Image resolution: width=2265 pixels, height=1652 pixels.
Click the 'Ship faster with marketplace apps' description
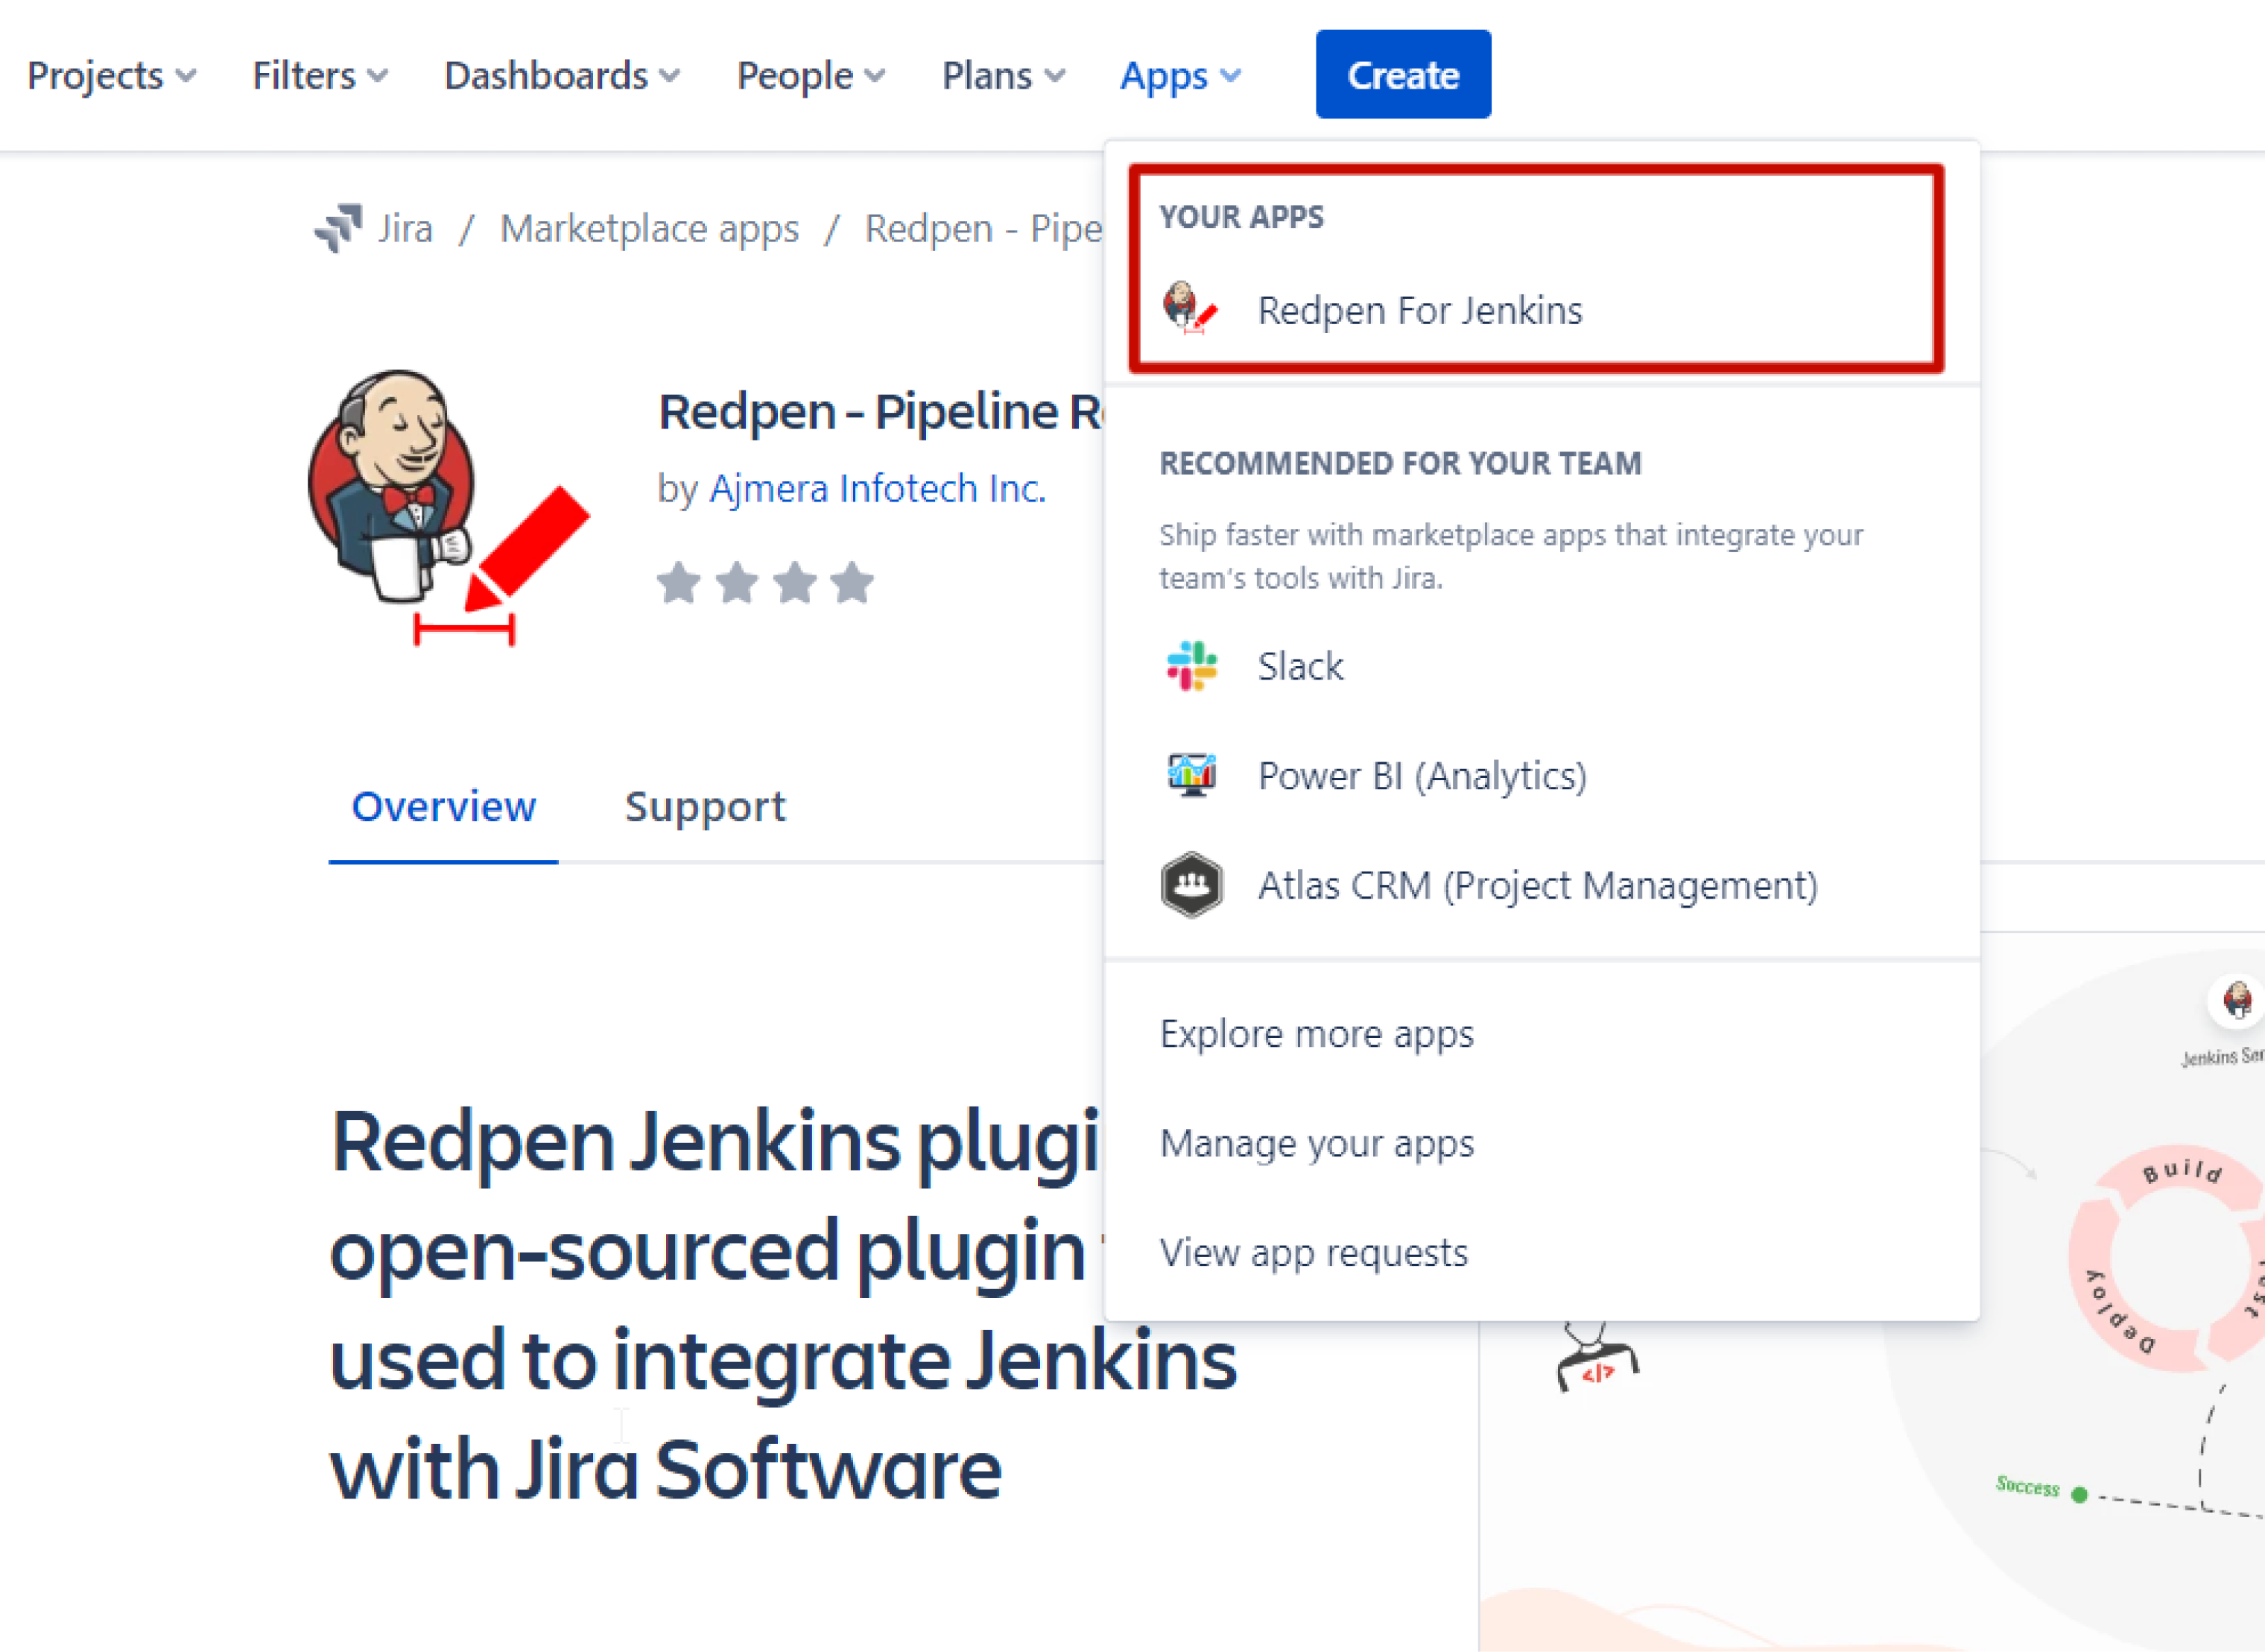point(1511,556)
